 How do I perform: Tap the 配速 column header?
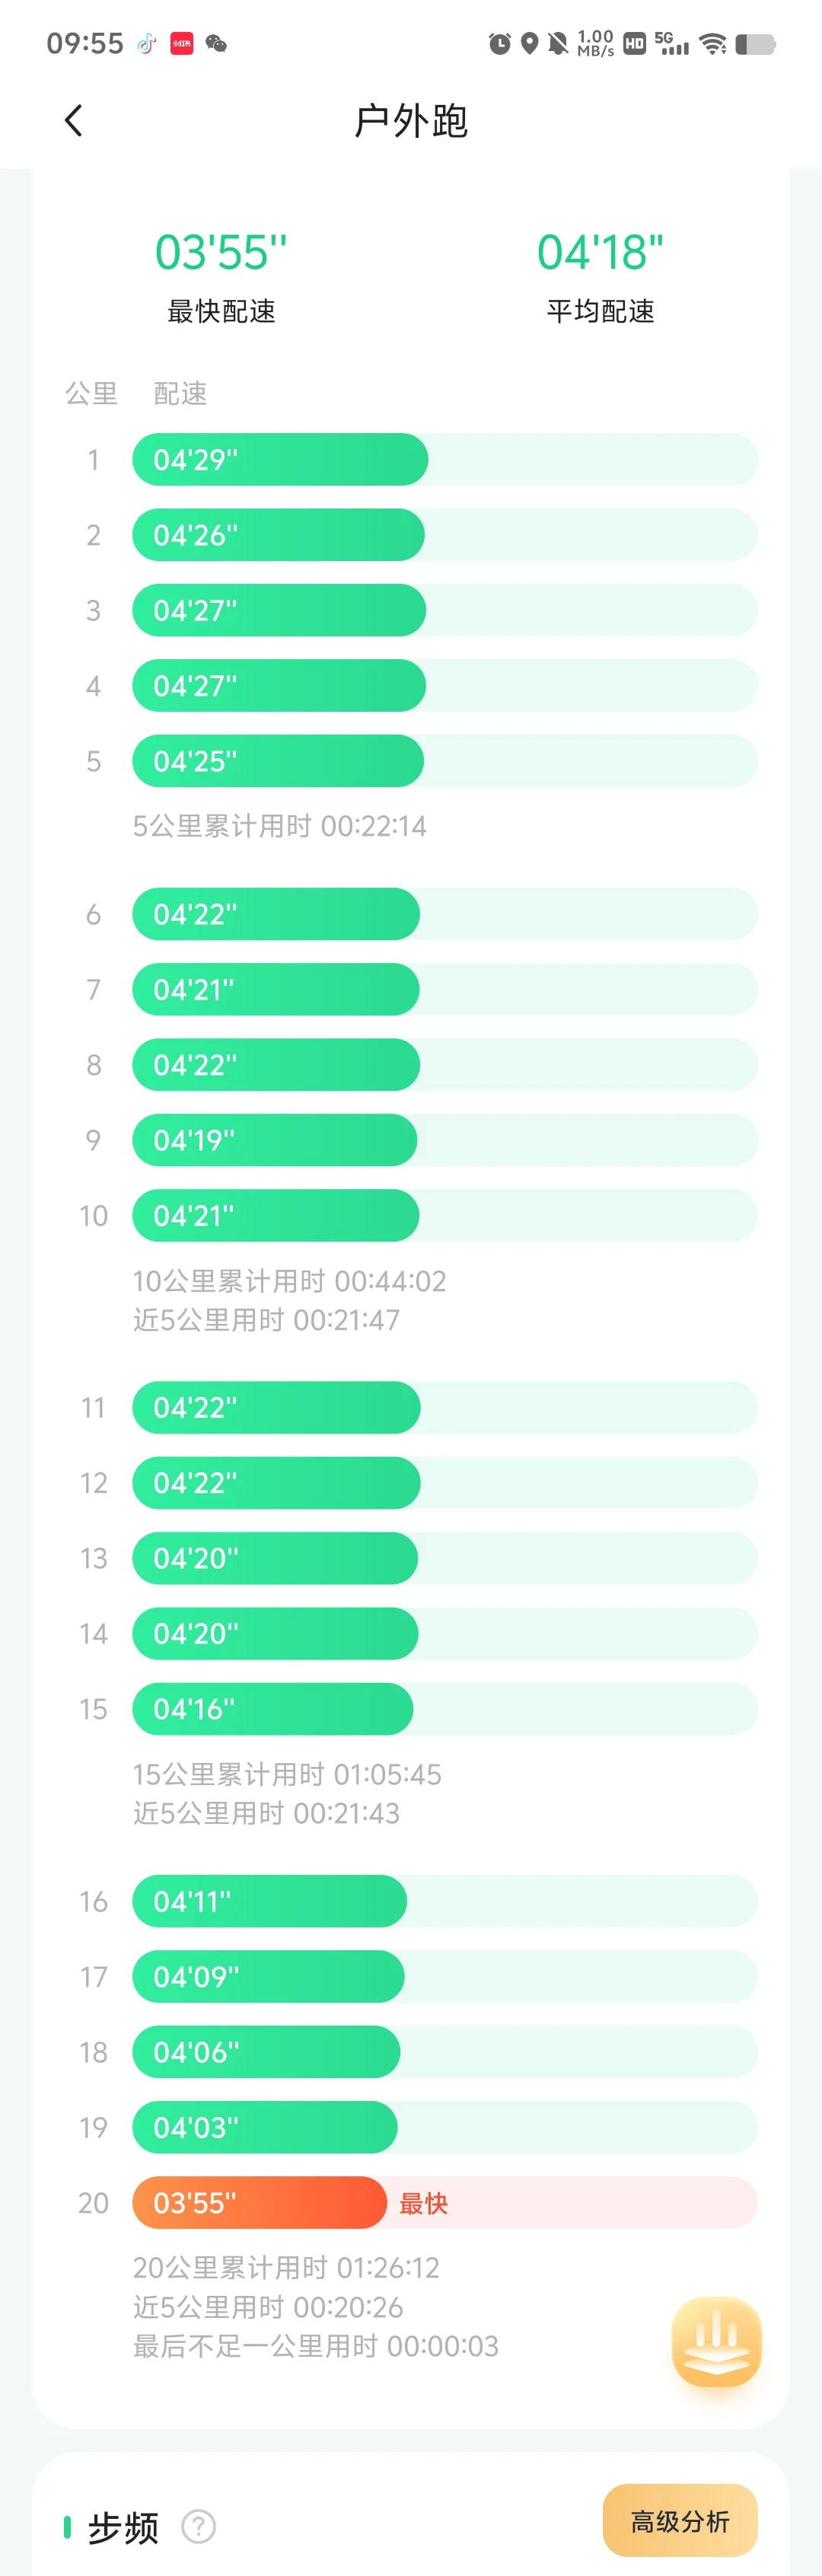click(x=180, y=393)
